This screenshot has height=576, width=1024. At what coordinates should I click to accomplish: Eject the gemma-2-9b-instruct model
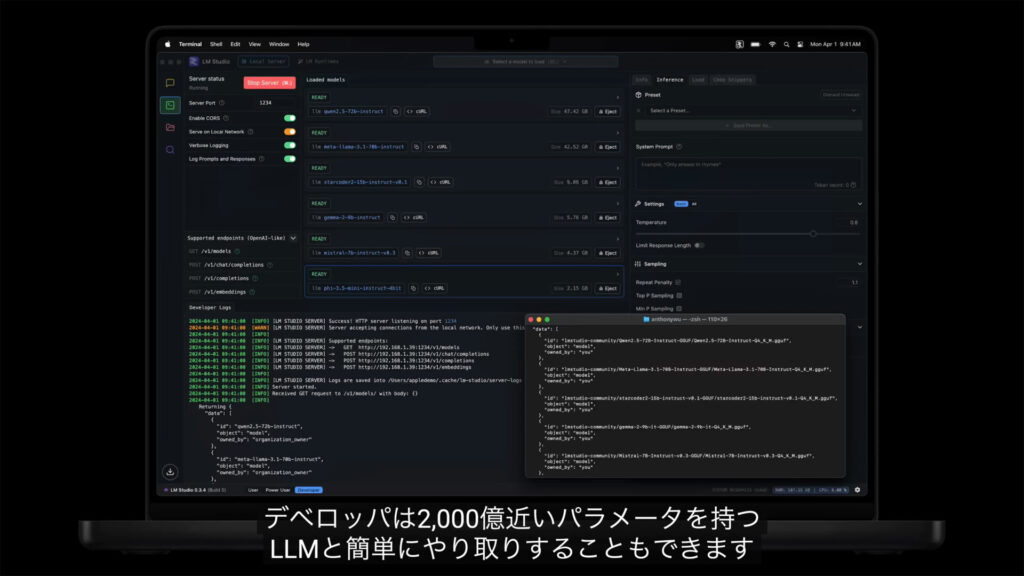(607, 217)
